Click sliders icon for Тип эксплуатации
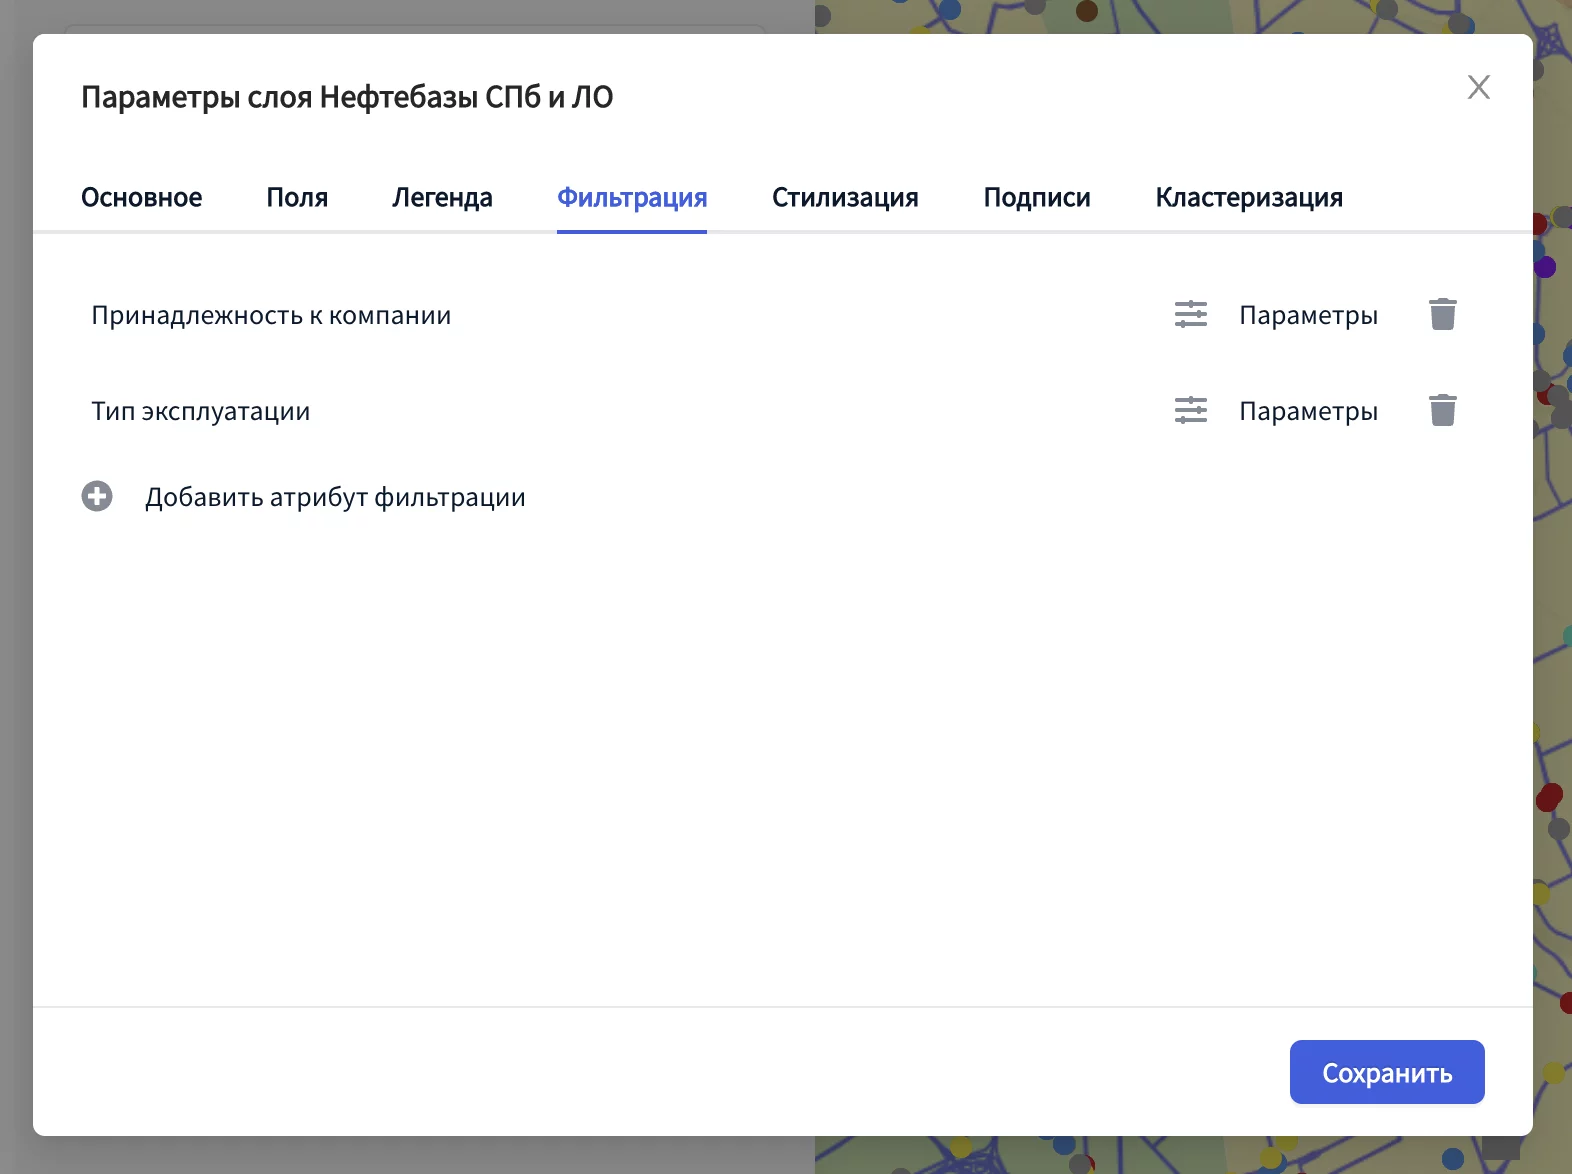Image resolution: width=1572 pixels, height=1174 pixels. click(1190, 411)
